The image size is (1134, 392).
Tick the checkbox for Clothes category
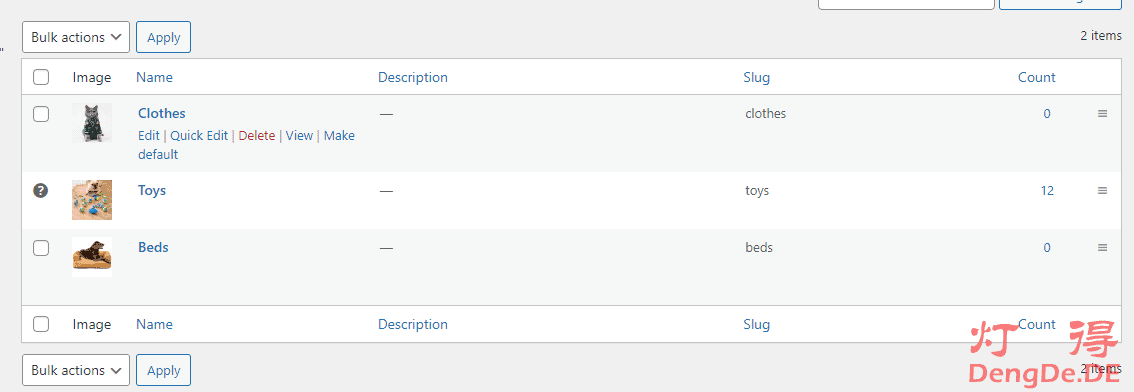41,114
